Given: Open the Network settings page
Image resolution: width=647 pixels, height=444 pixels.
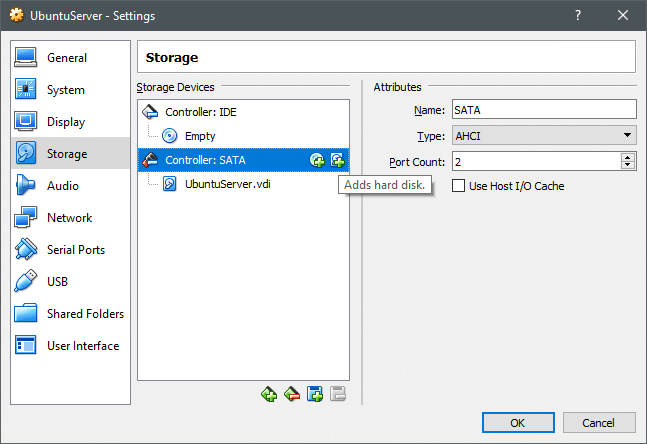Looking at the screenshot, I should point(70,217).
